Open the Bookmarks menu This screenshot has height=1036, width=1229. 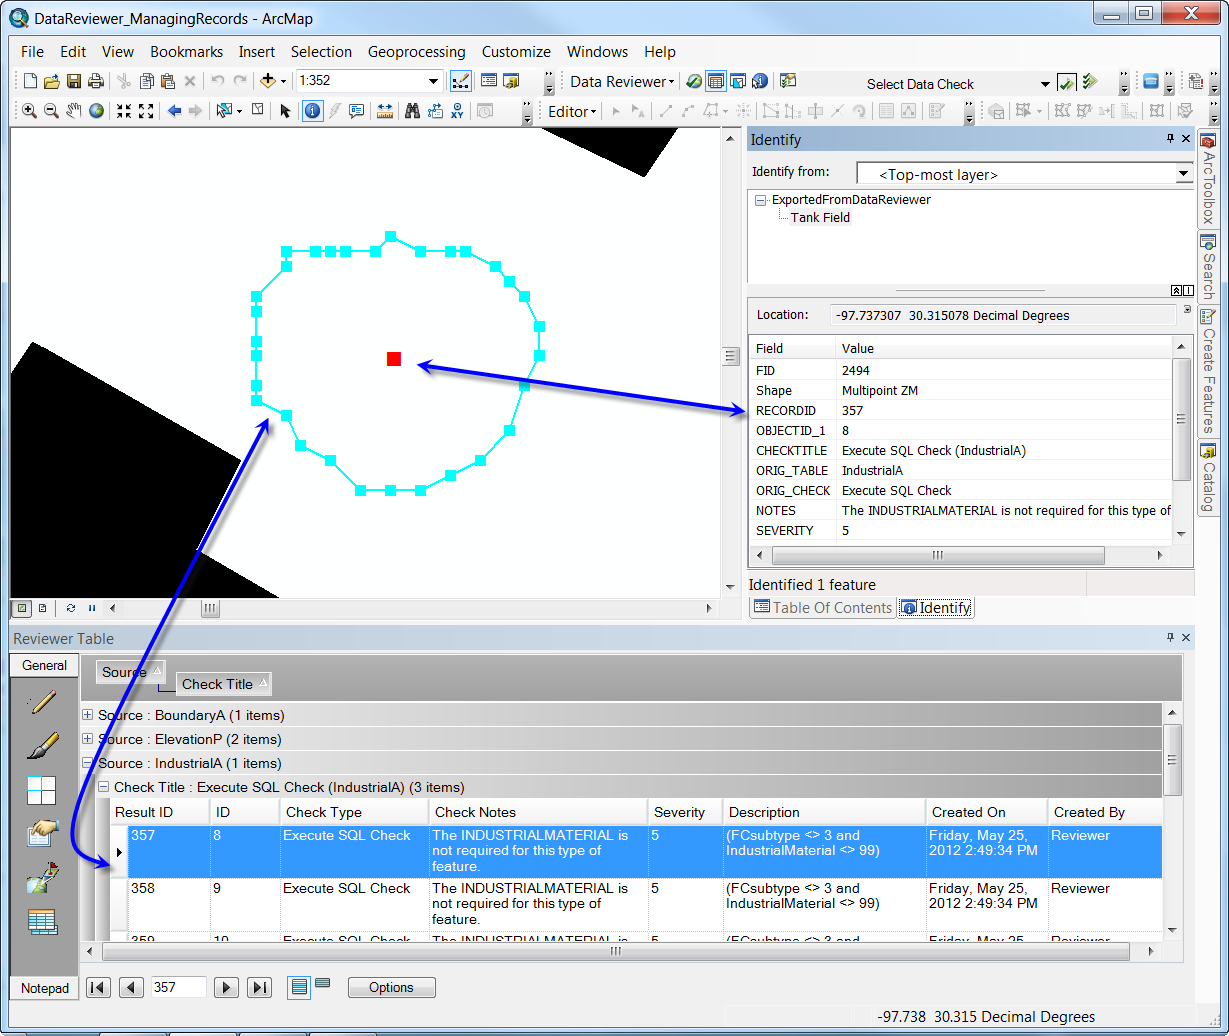click(186, 51)
